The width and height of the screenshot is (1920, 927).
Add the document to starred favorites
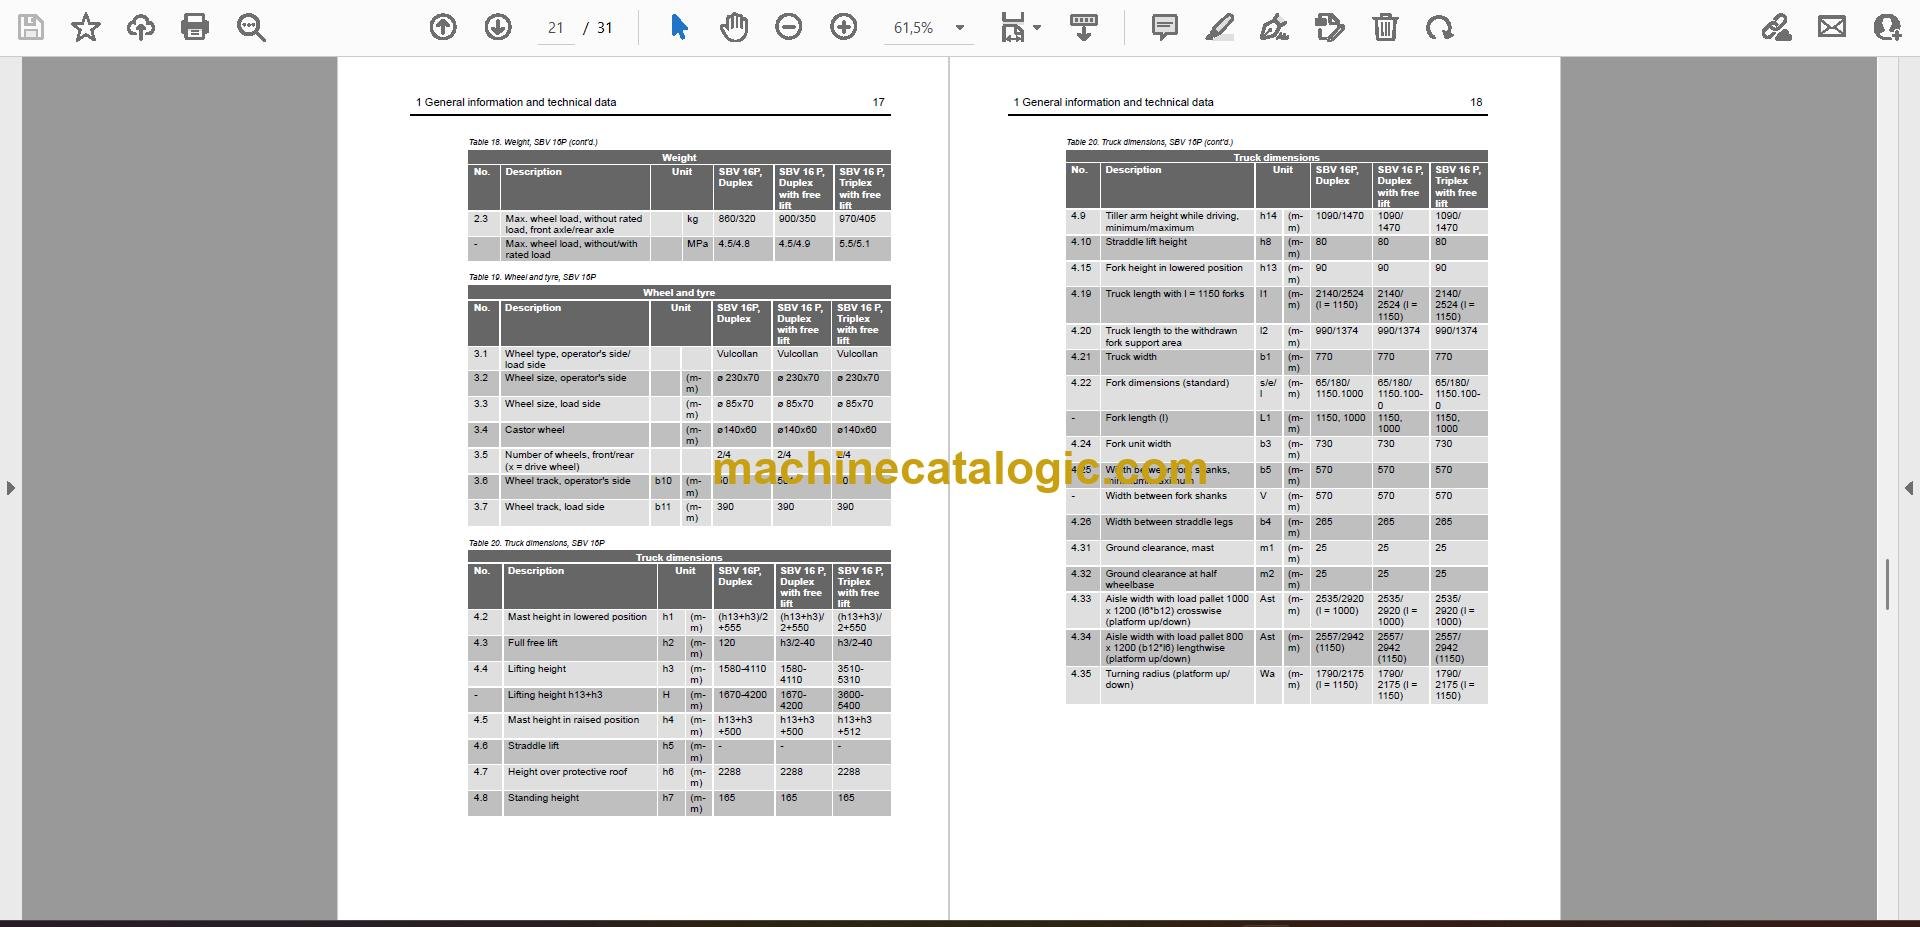pyautogui.click(x=86, y=27)
